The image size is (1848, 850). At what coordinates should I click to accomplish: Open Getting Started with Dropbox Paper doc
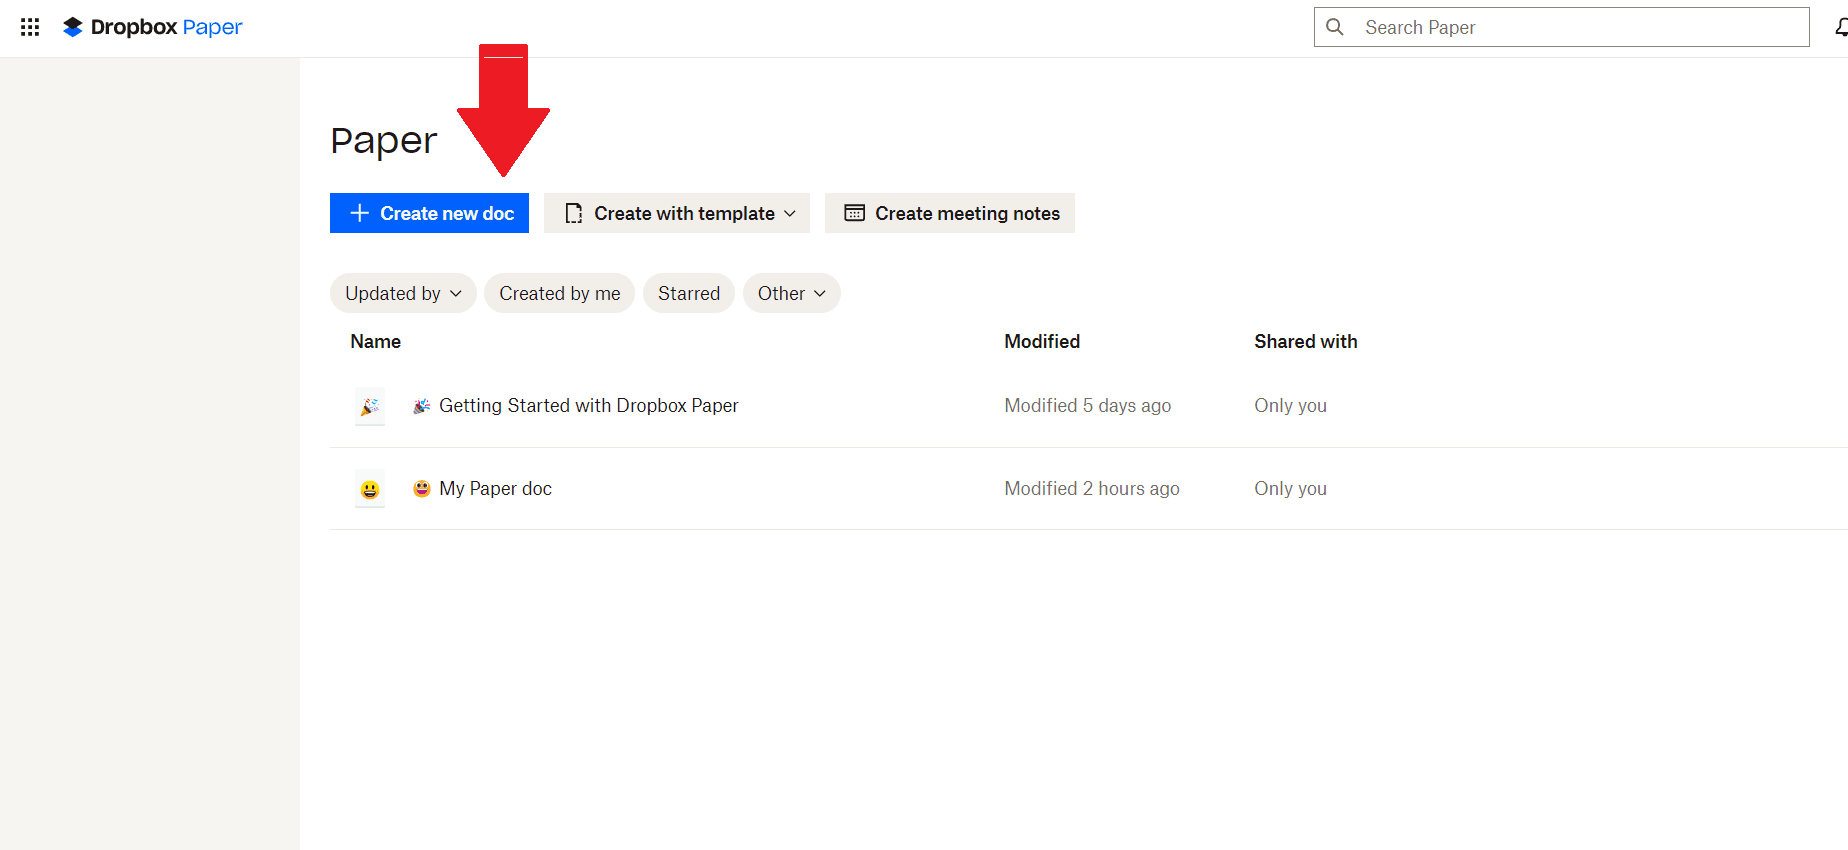point(589,406)
